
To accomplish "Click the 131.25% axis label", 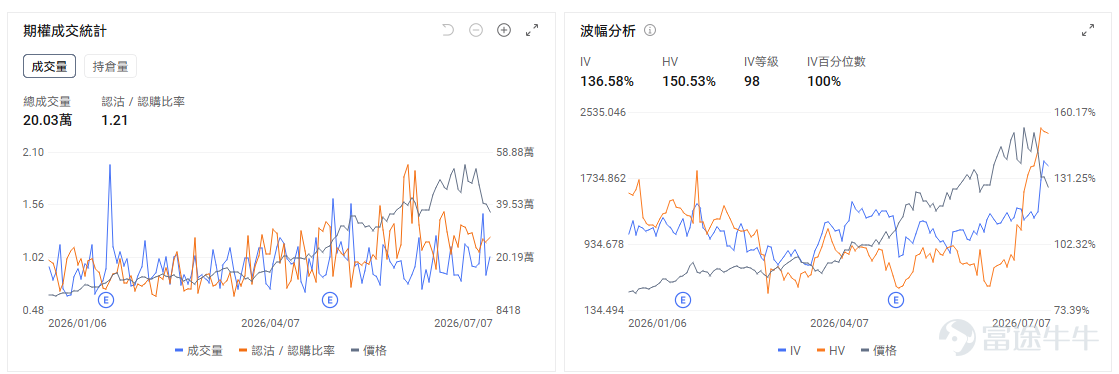I will [x=1074, y=178].
